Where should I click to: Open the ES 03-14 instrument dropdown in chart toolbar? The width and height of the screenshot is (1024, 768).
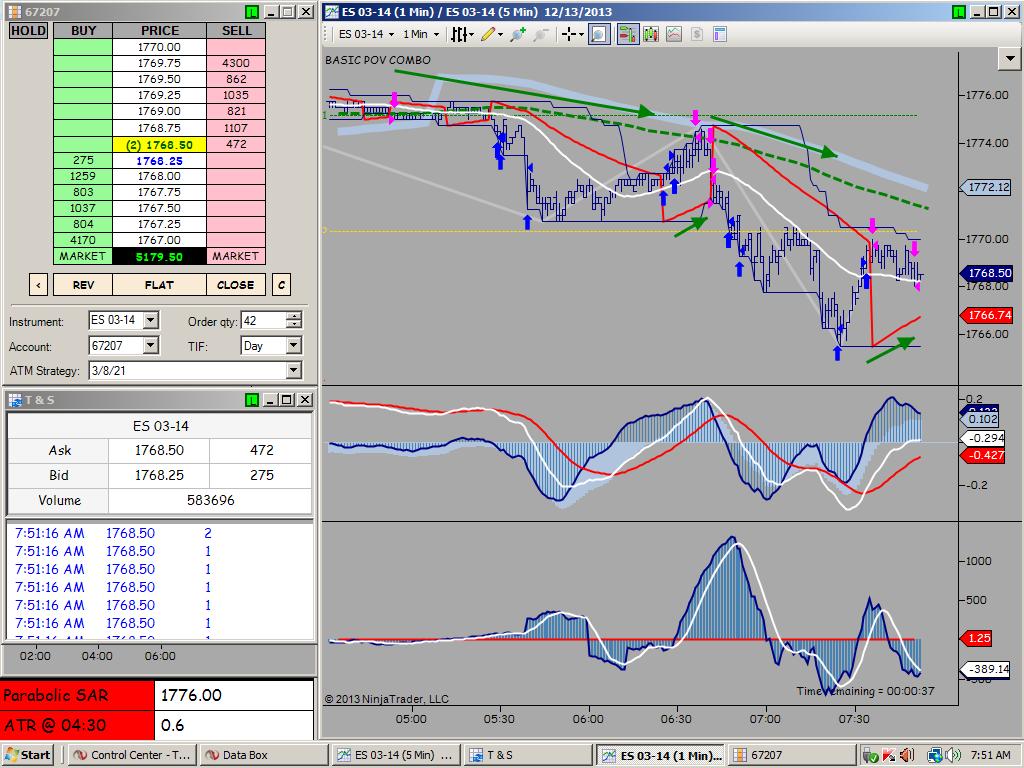(x=366, y=35)
